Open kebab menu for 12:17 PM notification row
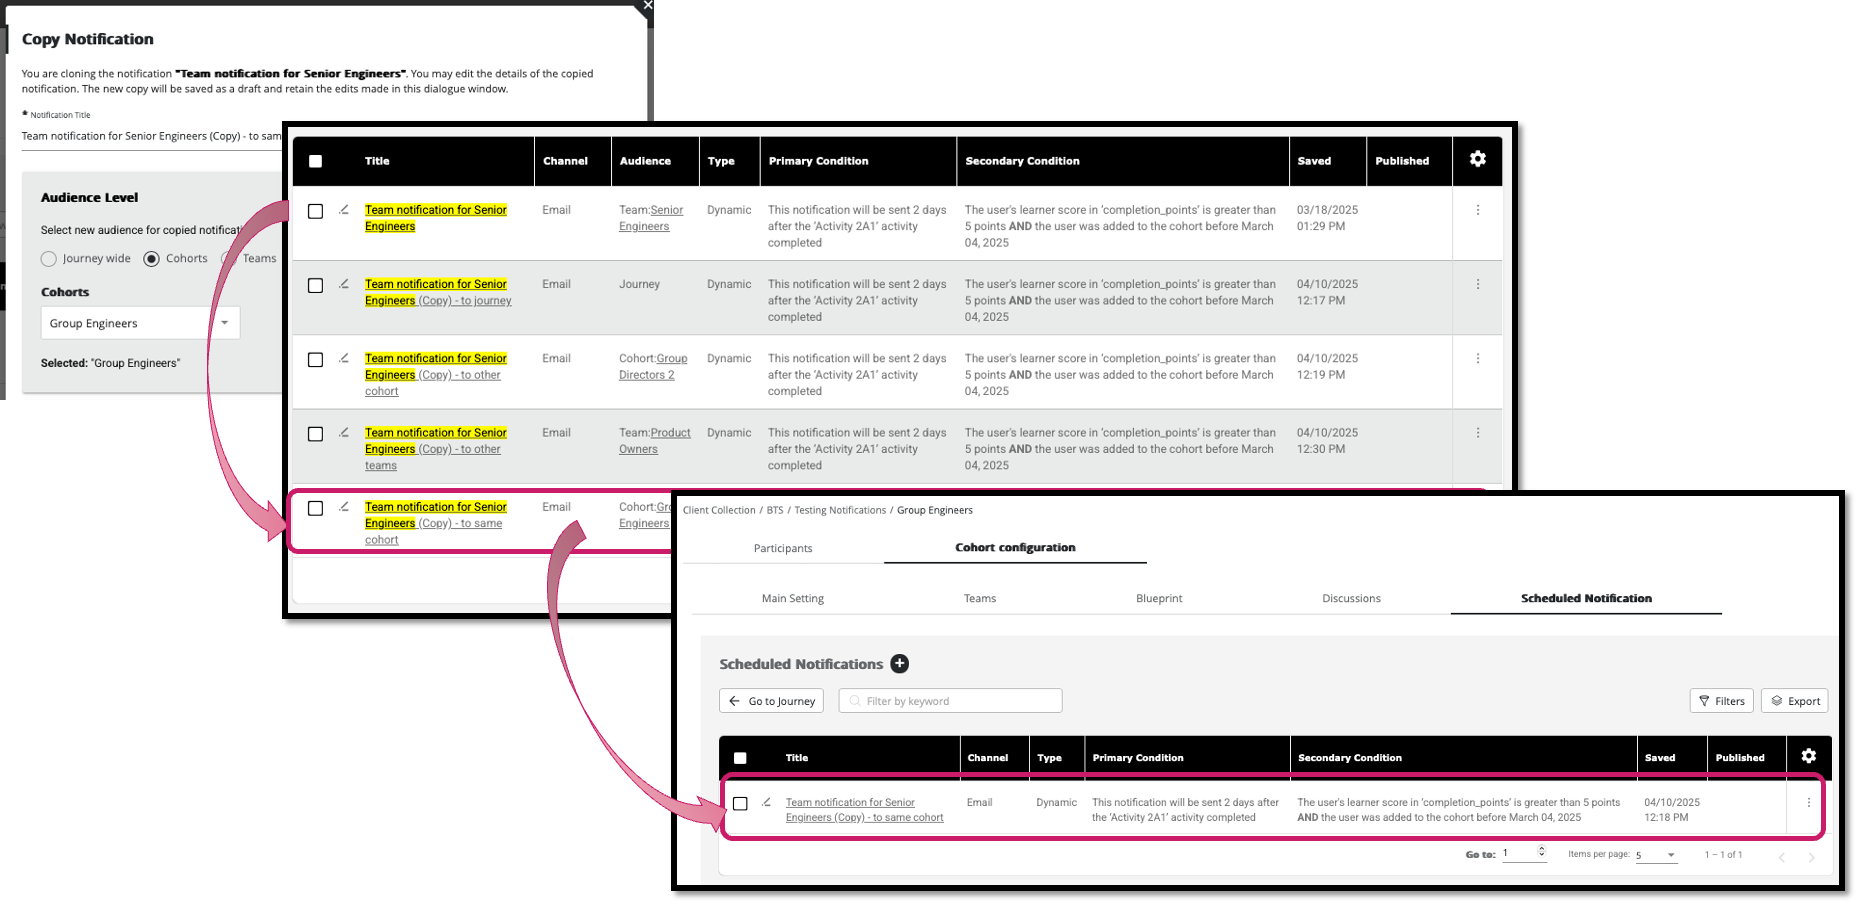The height and width of the screenshot is (904, 1858). [x=1477, y=284]
